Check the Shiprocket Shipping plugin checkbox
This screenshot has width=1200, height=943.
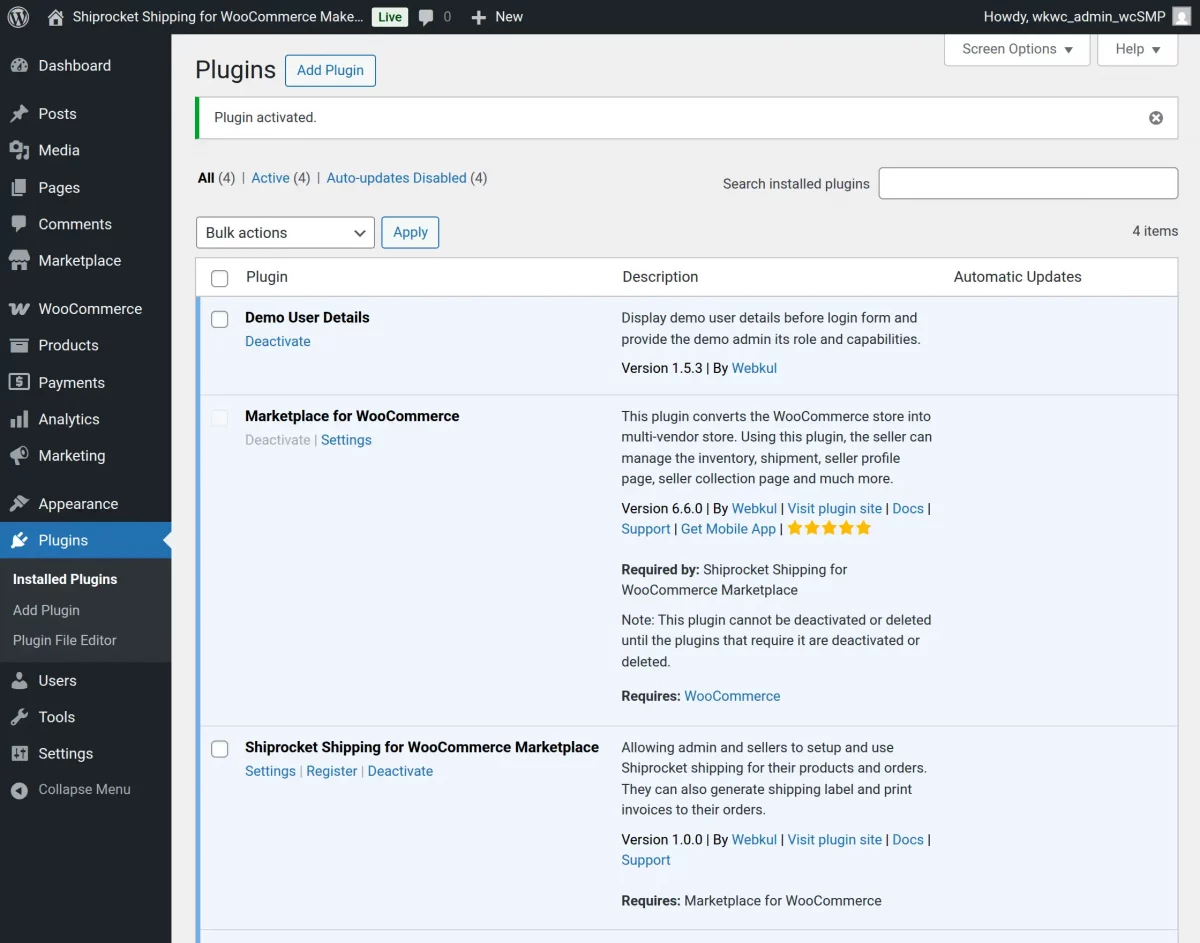220,749
